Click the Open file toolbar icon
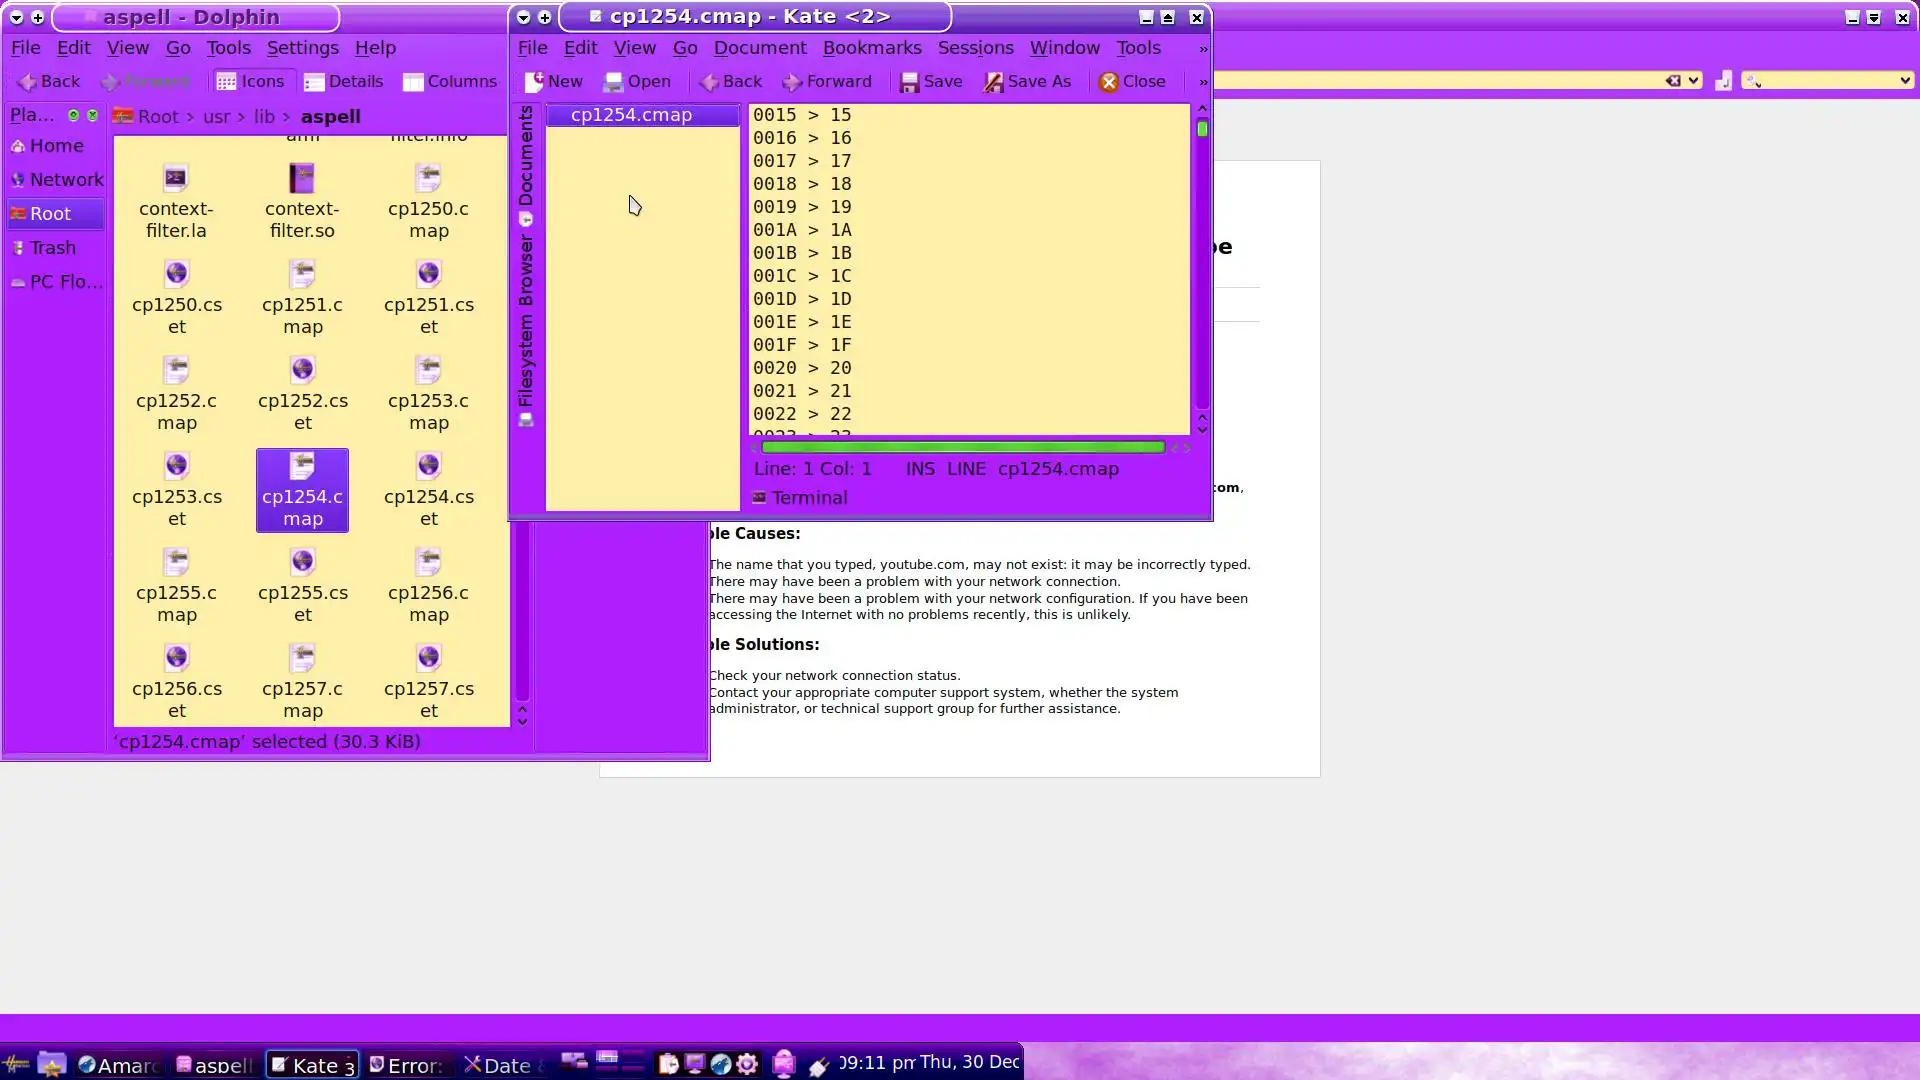 coord(613,82)
